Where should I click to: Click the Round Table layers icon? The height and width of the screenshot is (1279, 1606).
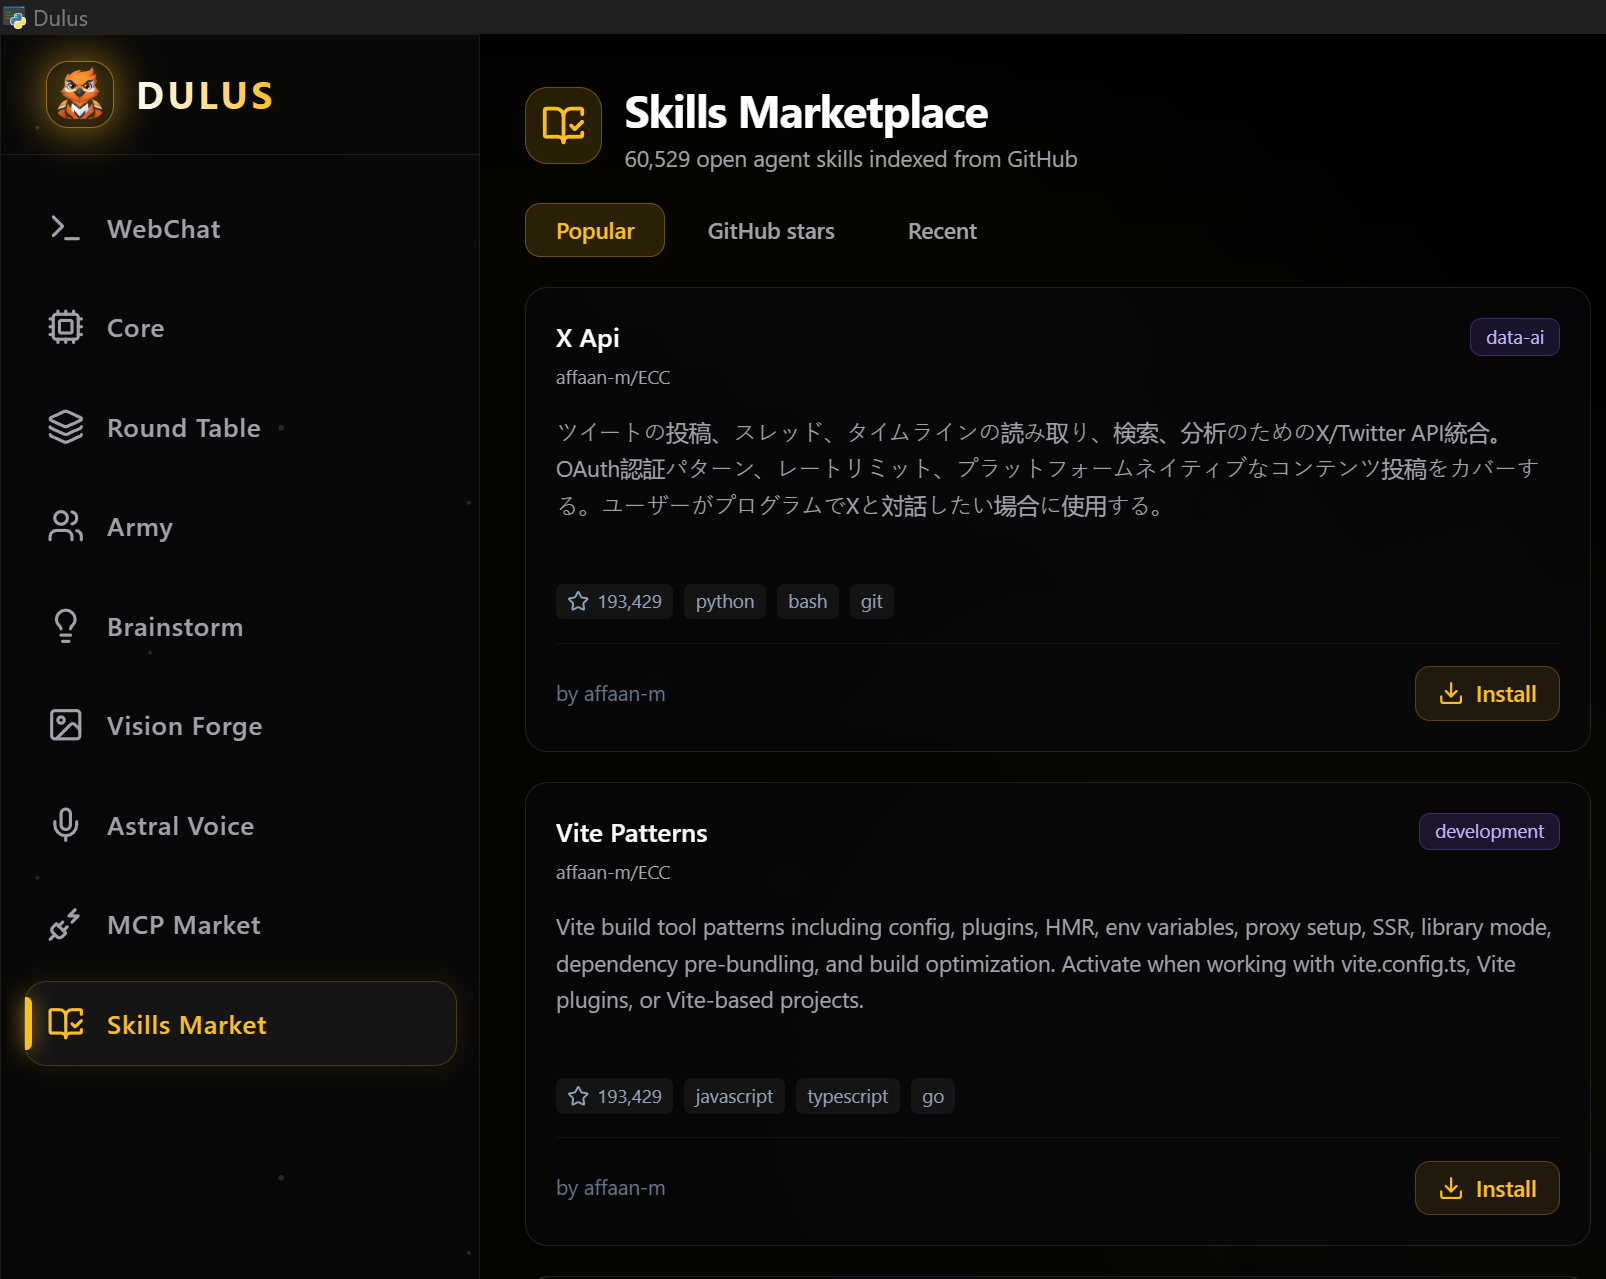[65, 427]
